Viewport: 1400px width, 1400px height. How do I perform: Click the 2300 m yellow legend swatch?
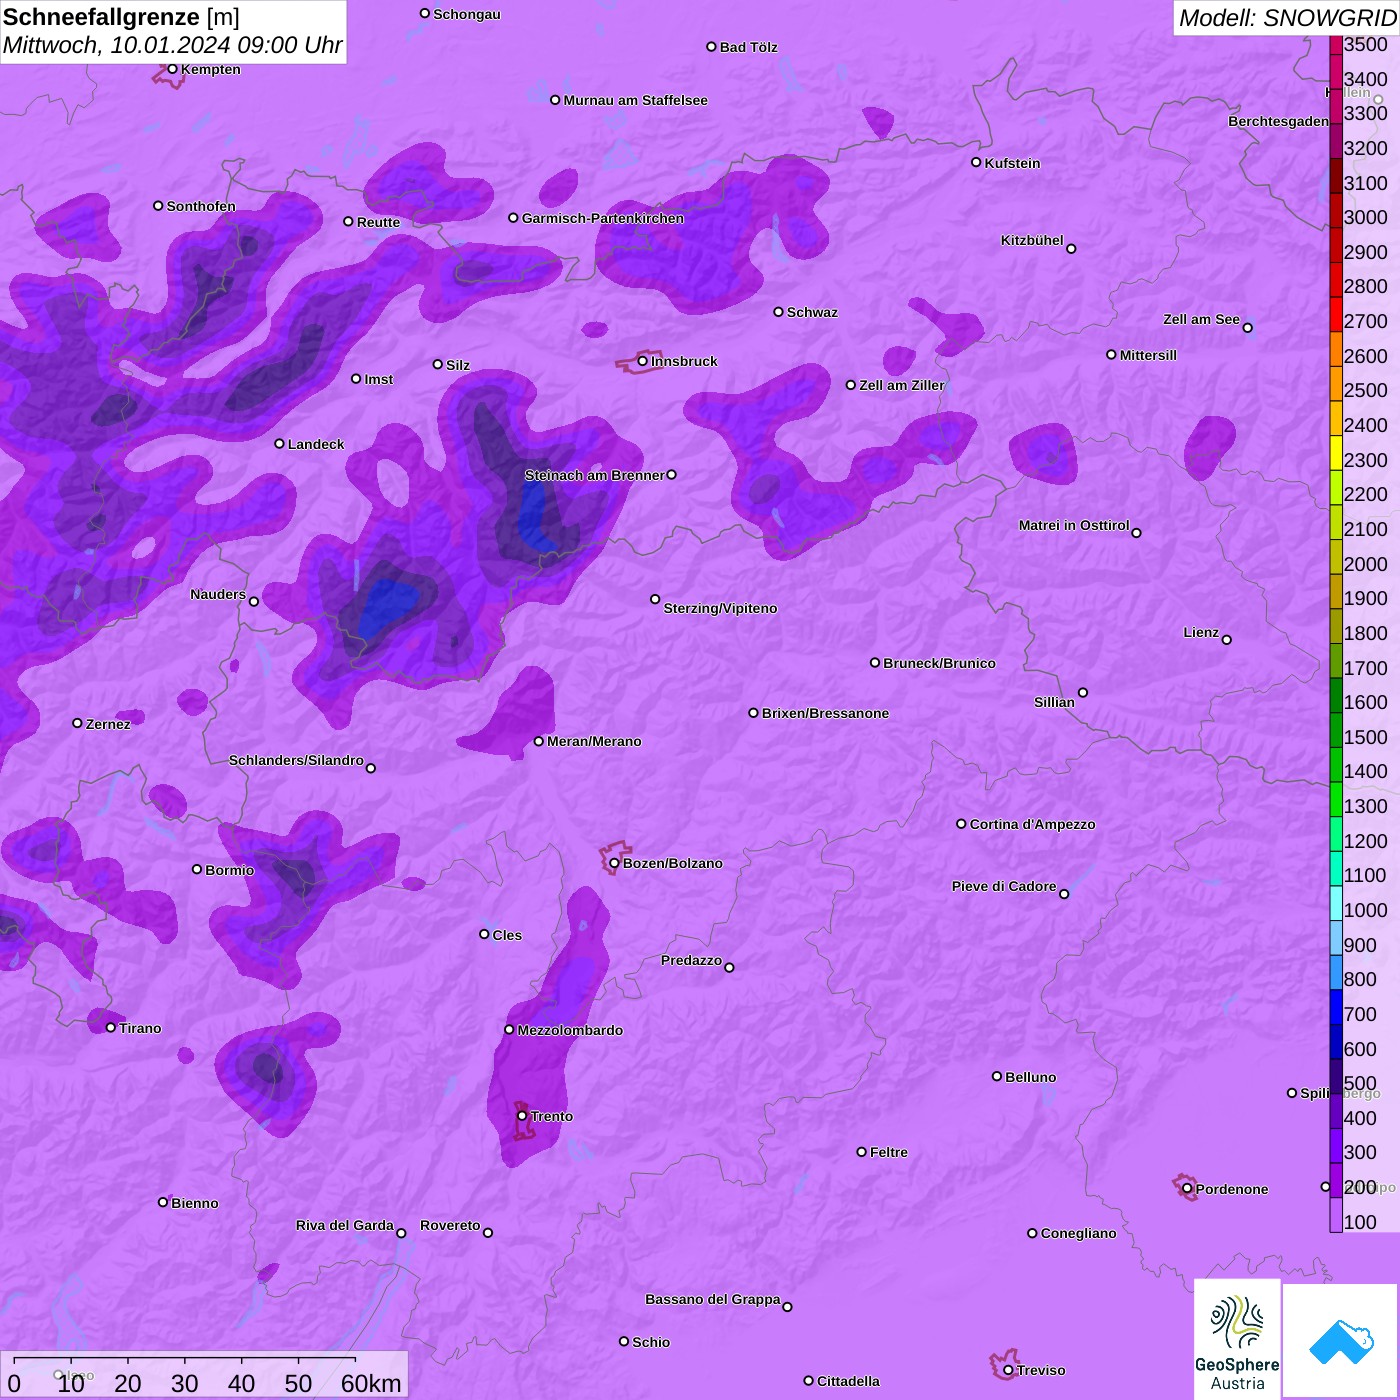click(1336, 452)
